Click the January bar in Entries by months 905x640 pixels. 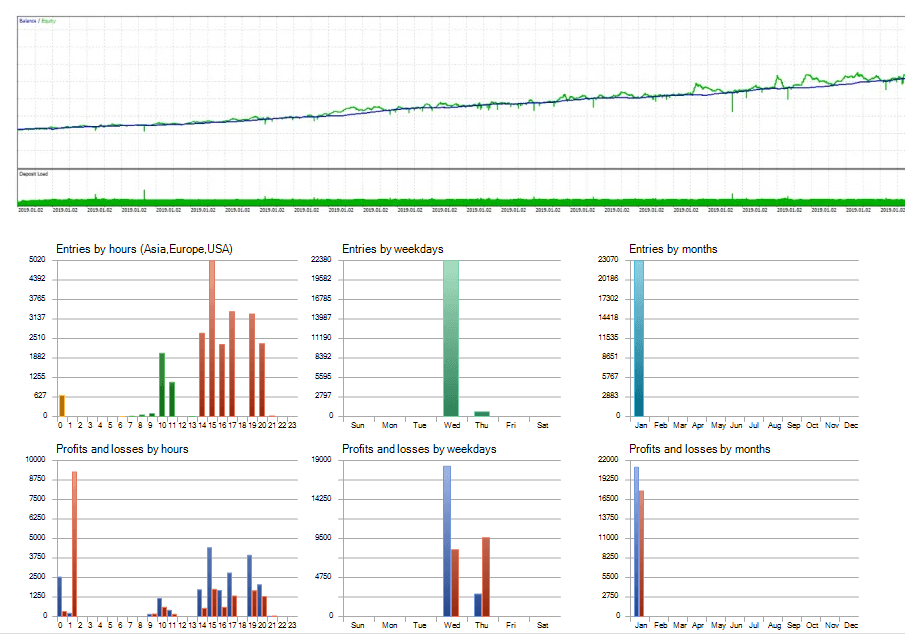(639, 340)
